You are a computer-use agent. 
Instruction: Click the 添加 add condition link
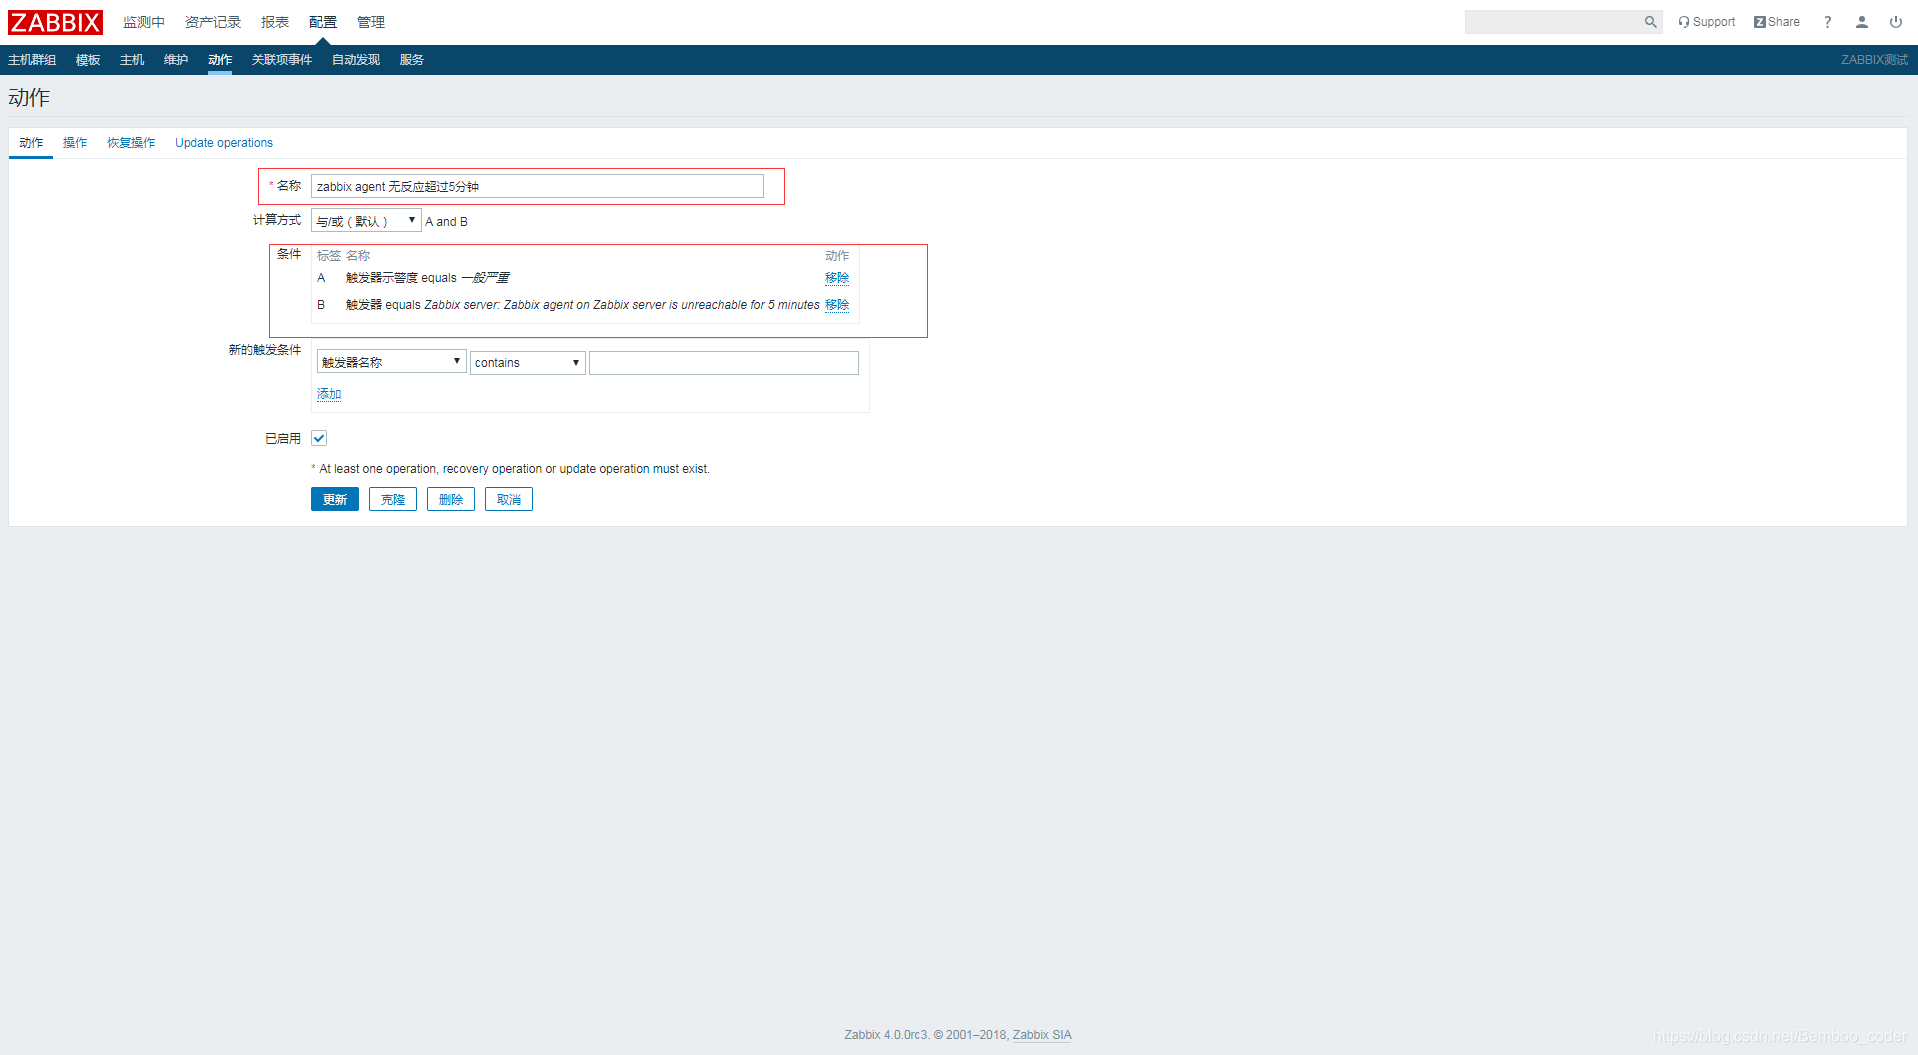tap(329, 394)
